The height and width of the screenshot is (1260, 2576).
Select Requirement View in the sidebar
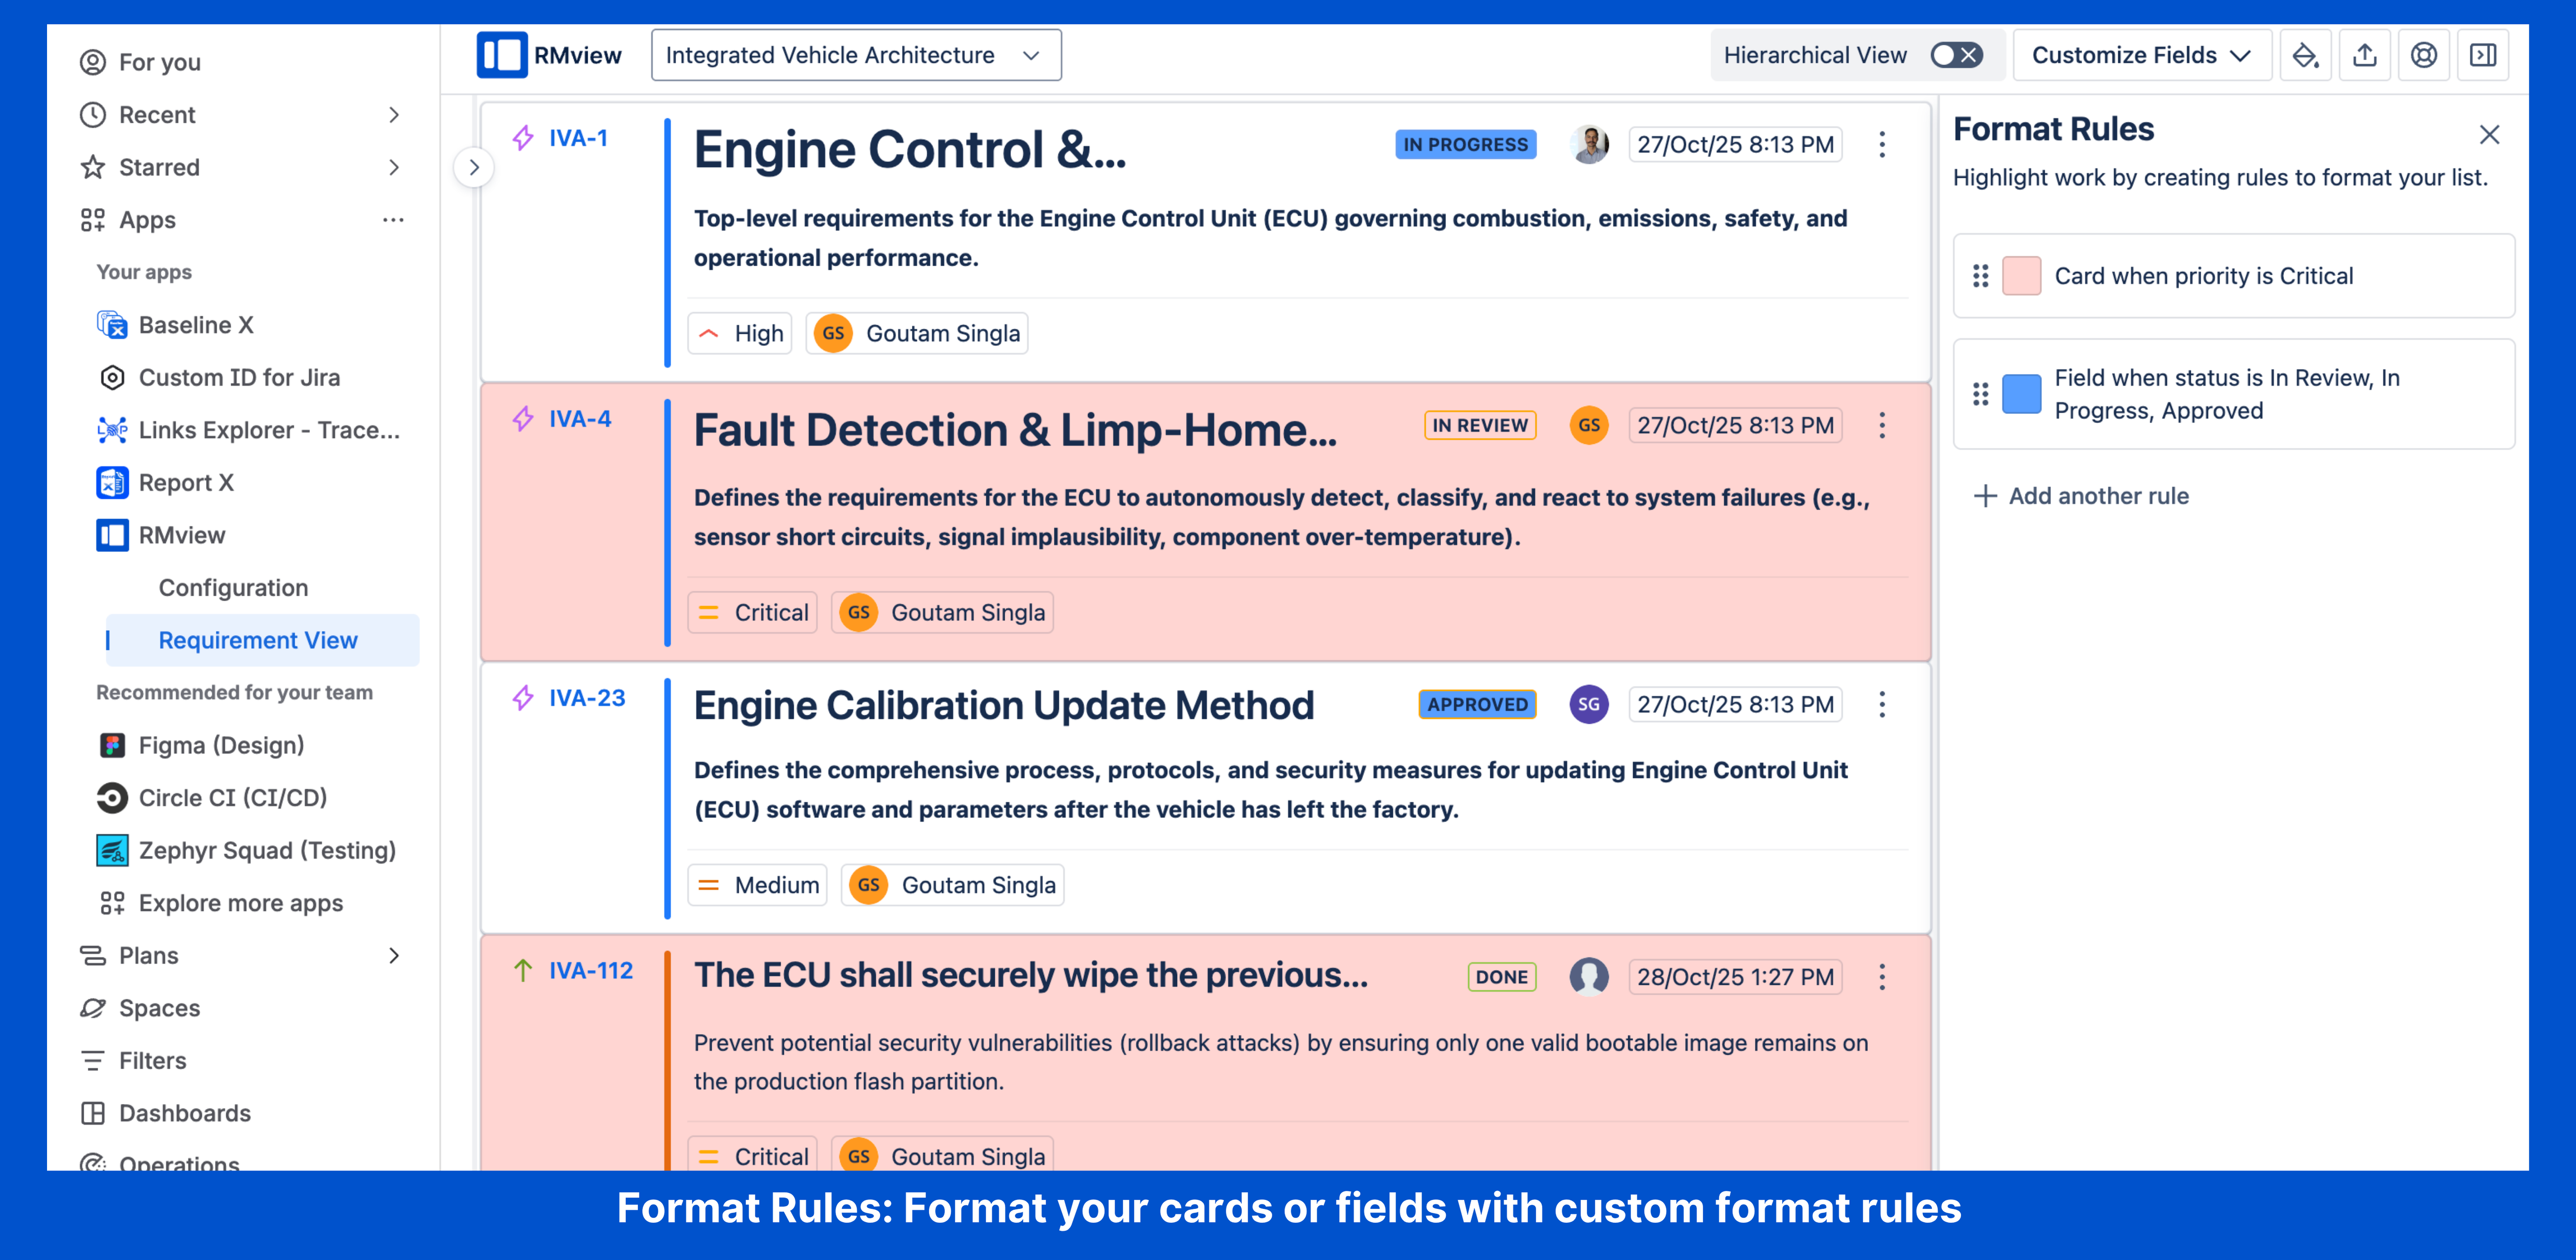(258, 640)
